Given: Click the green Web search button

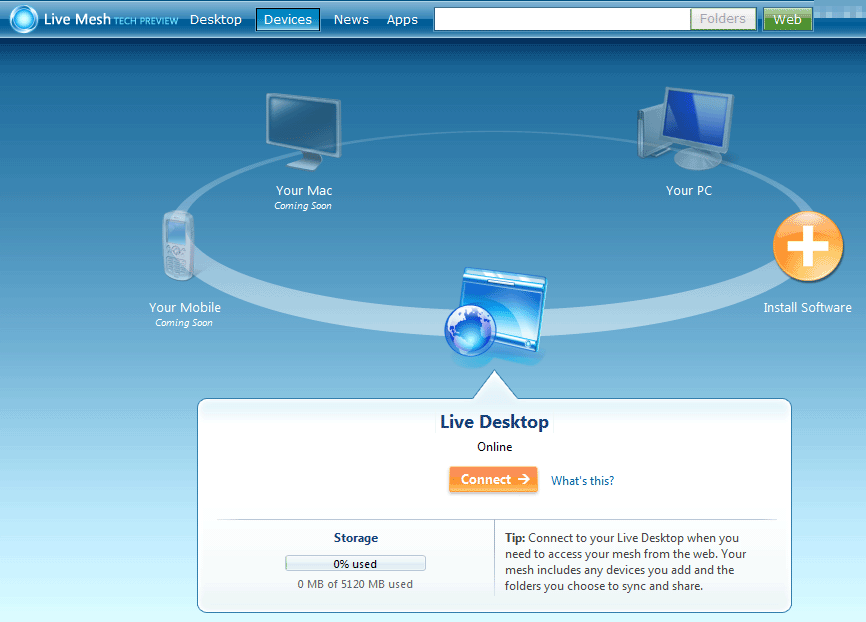Looking at the screenshot, I should click(788, 19).
